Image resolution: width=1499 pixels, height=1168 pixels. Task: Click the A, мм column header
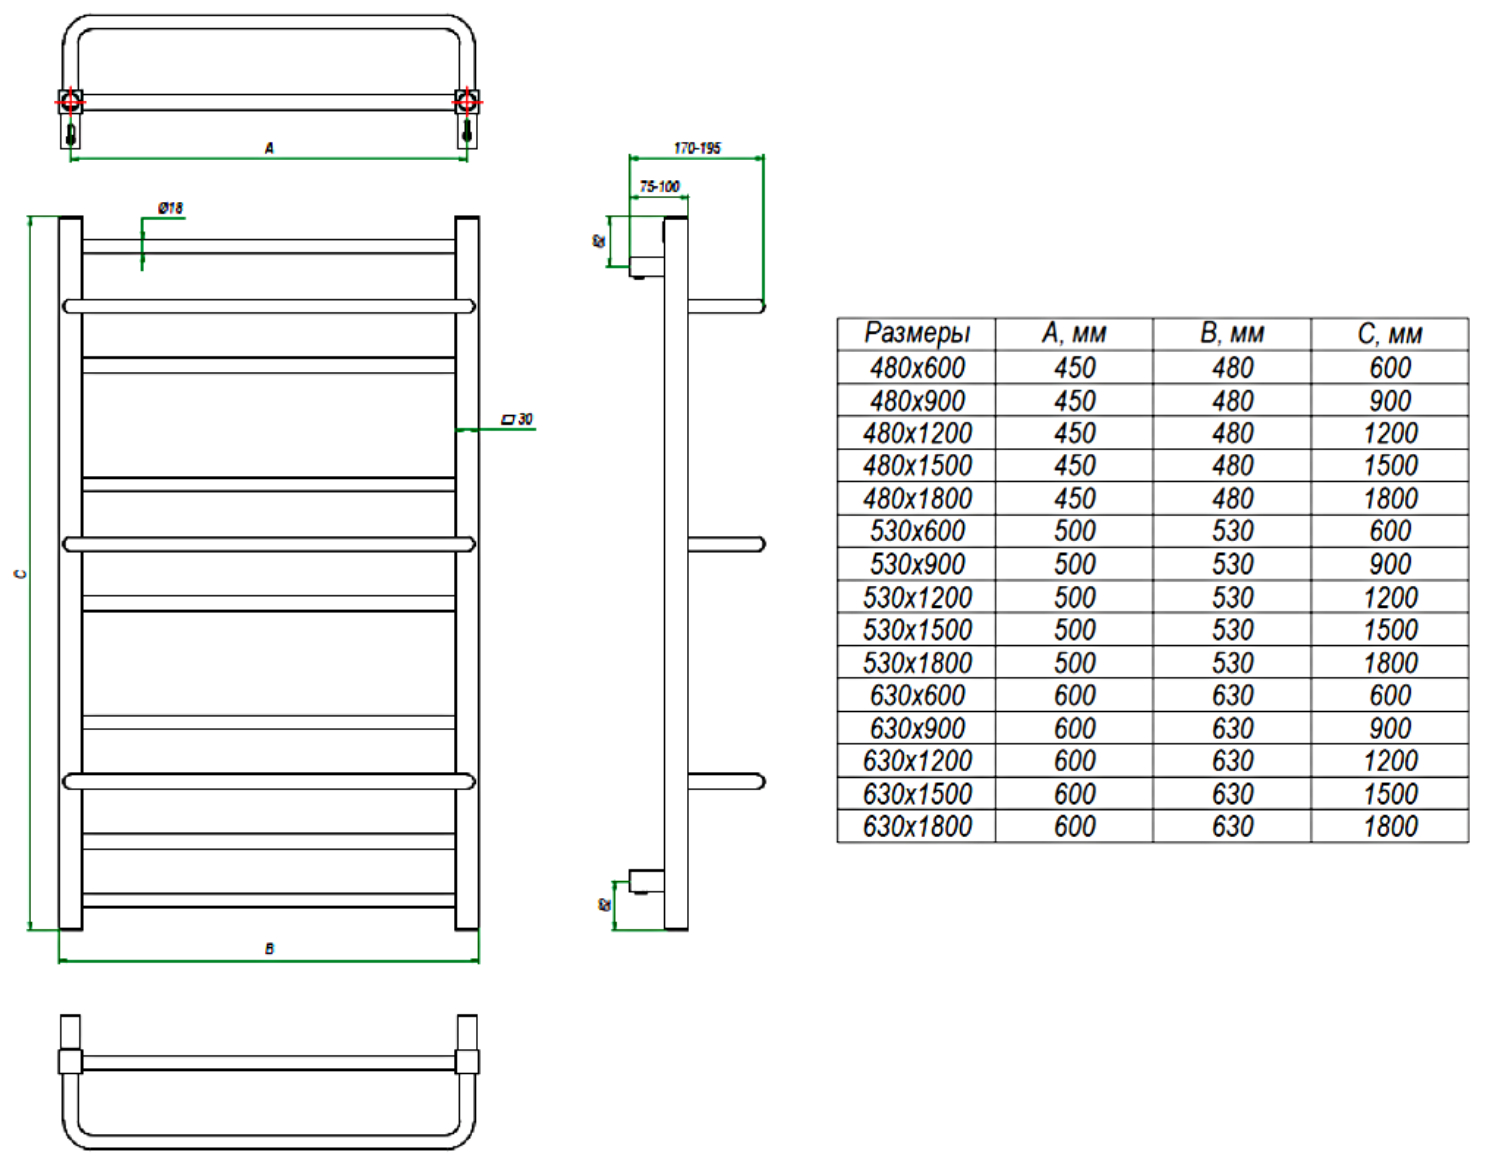click(1074, 334)
